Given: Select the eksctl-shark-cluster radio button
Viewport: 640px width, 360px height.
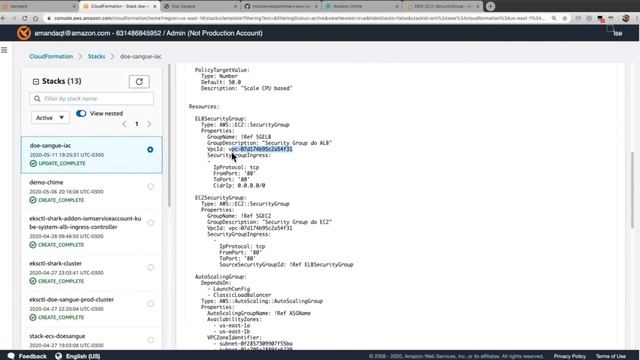Looking at the screenshot, I should click(151, 267).
